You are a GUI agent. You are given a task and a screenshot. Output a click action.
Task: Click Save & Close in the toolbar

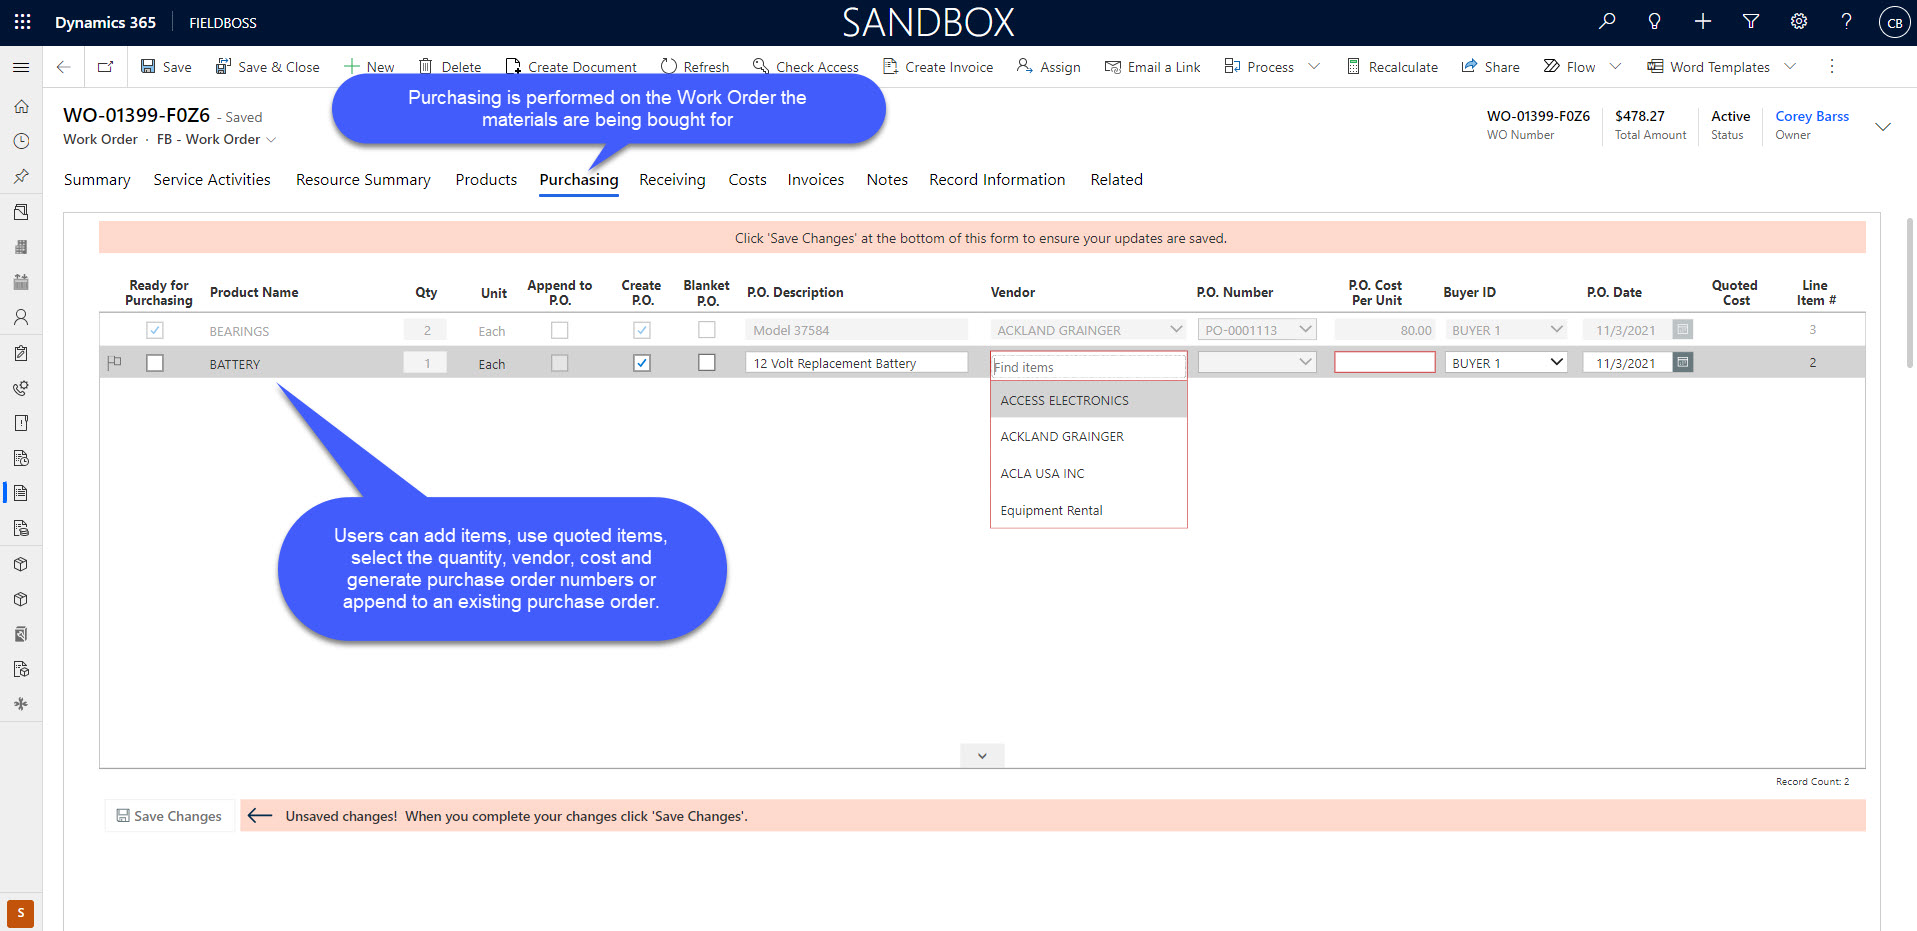pos(268,67)
